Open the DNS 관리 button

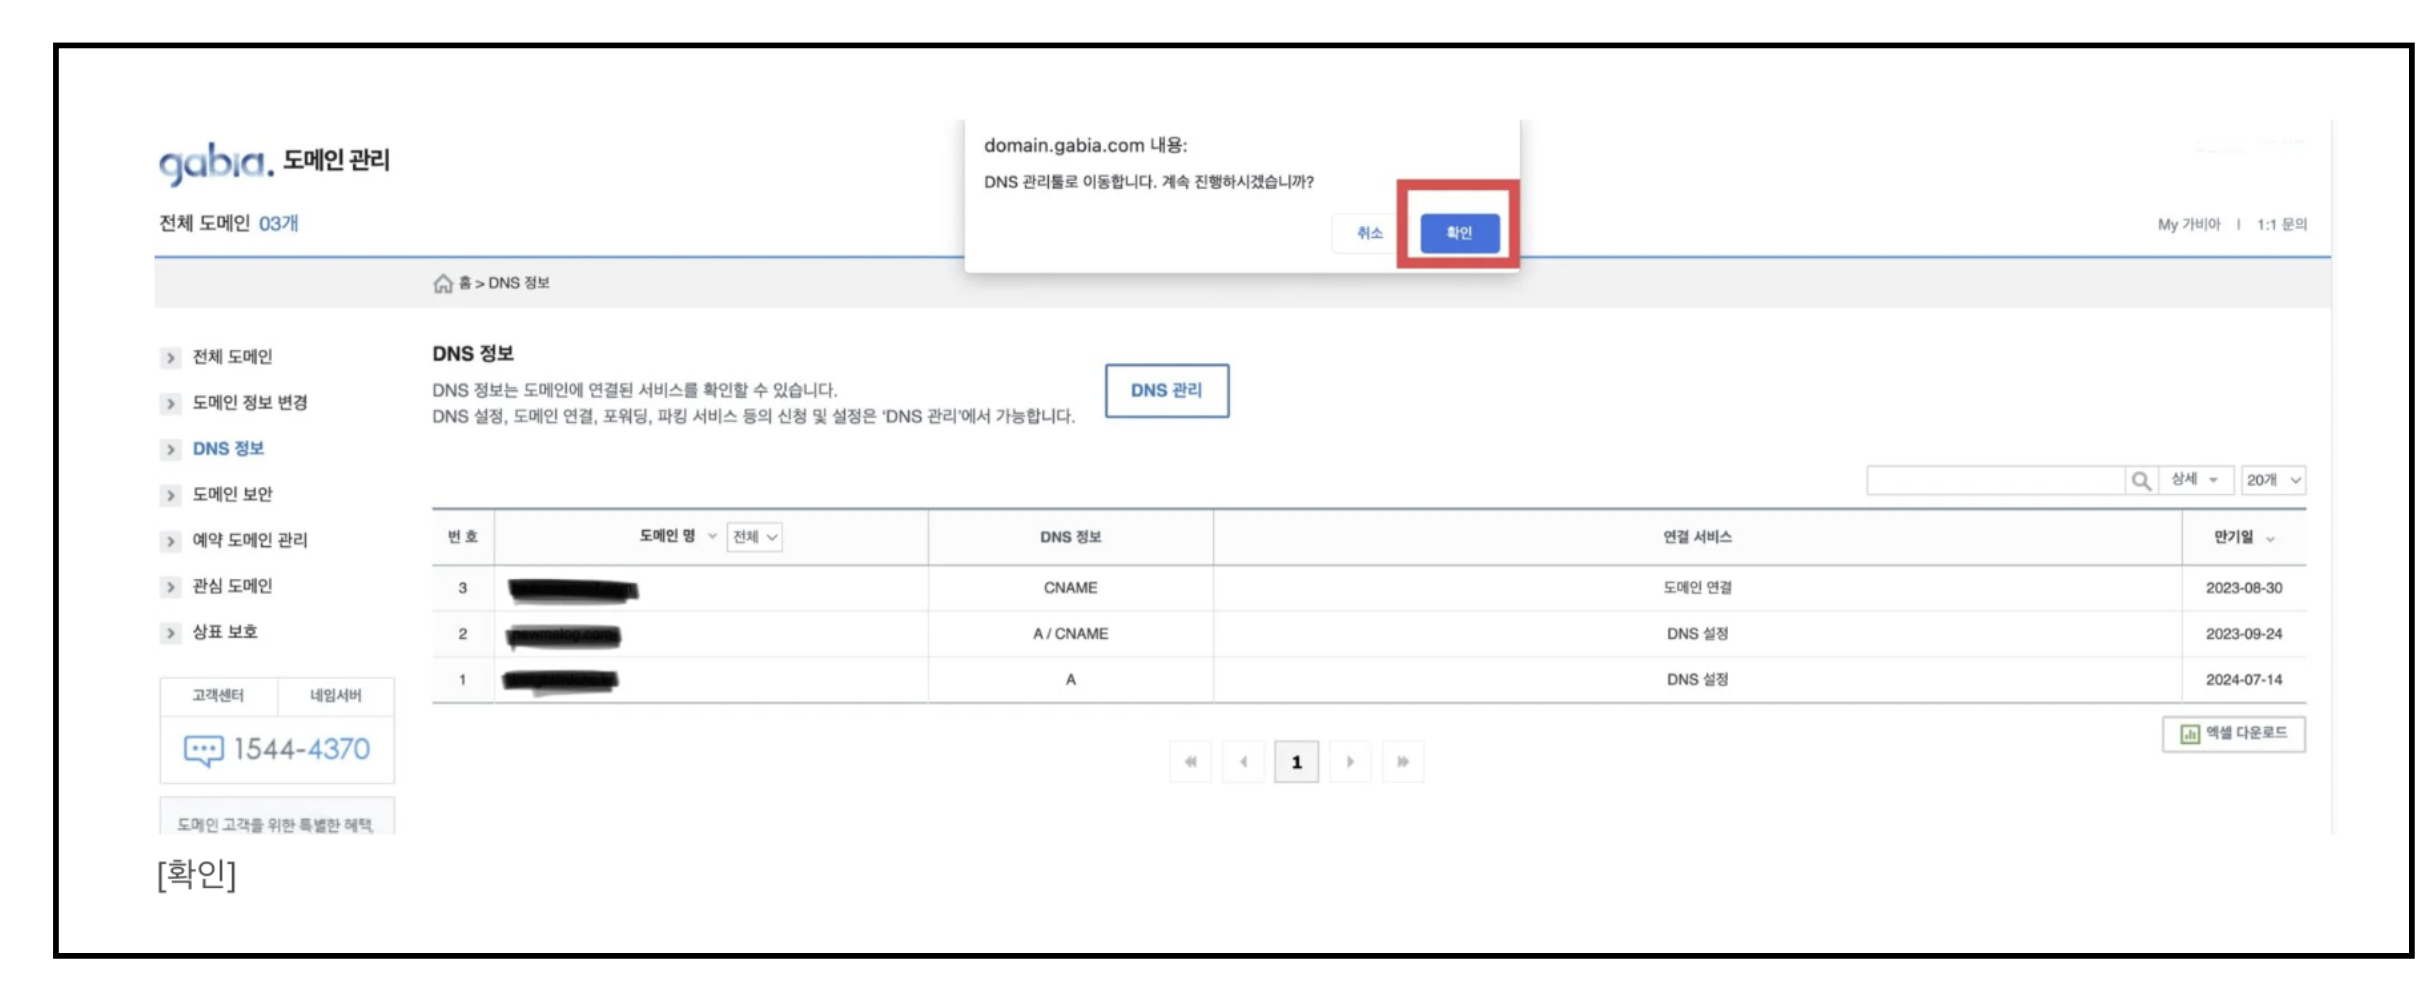click(x=1167, y=390)
